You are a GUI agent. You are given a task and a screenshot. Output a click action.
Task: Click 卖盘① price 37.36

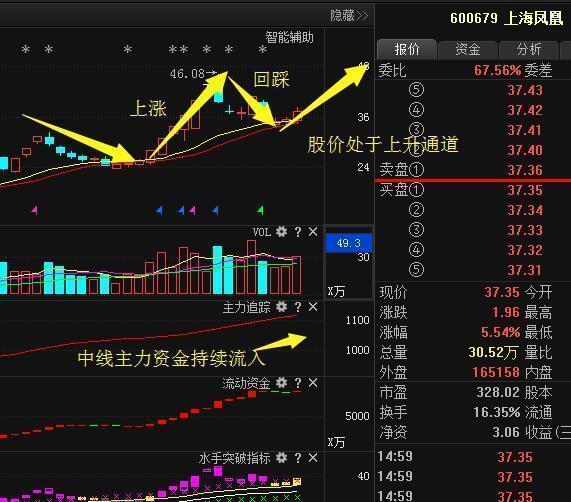coord(525,170)
